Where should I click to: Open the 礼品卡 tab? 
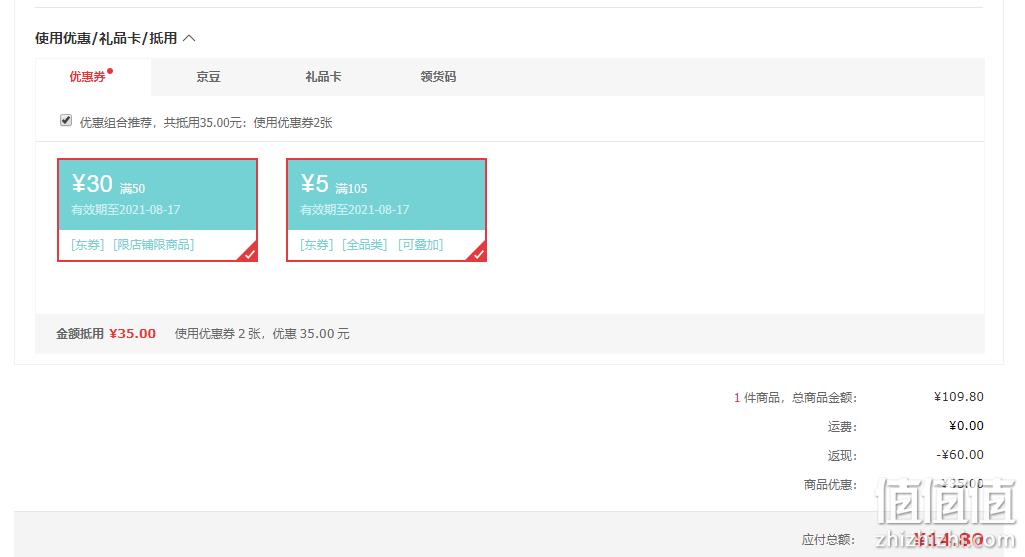pyautogui.click(x=323, y=76)
